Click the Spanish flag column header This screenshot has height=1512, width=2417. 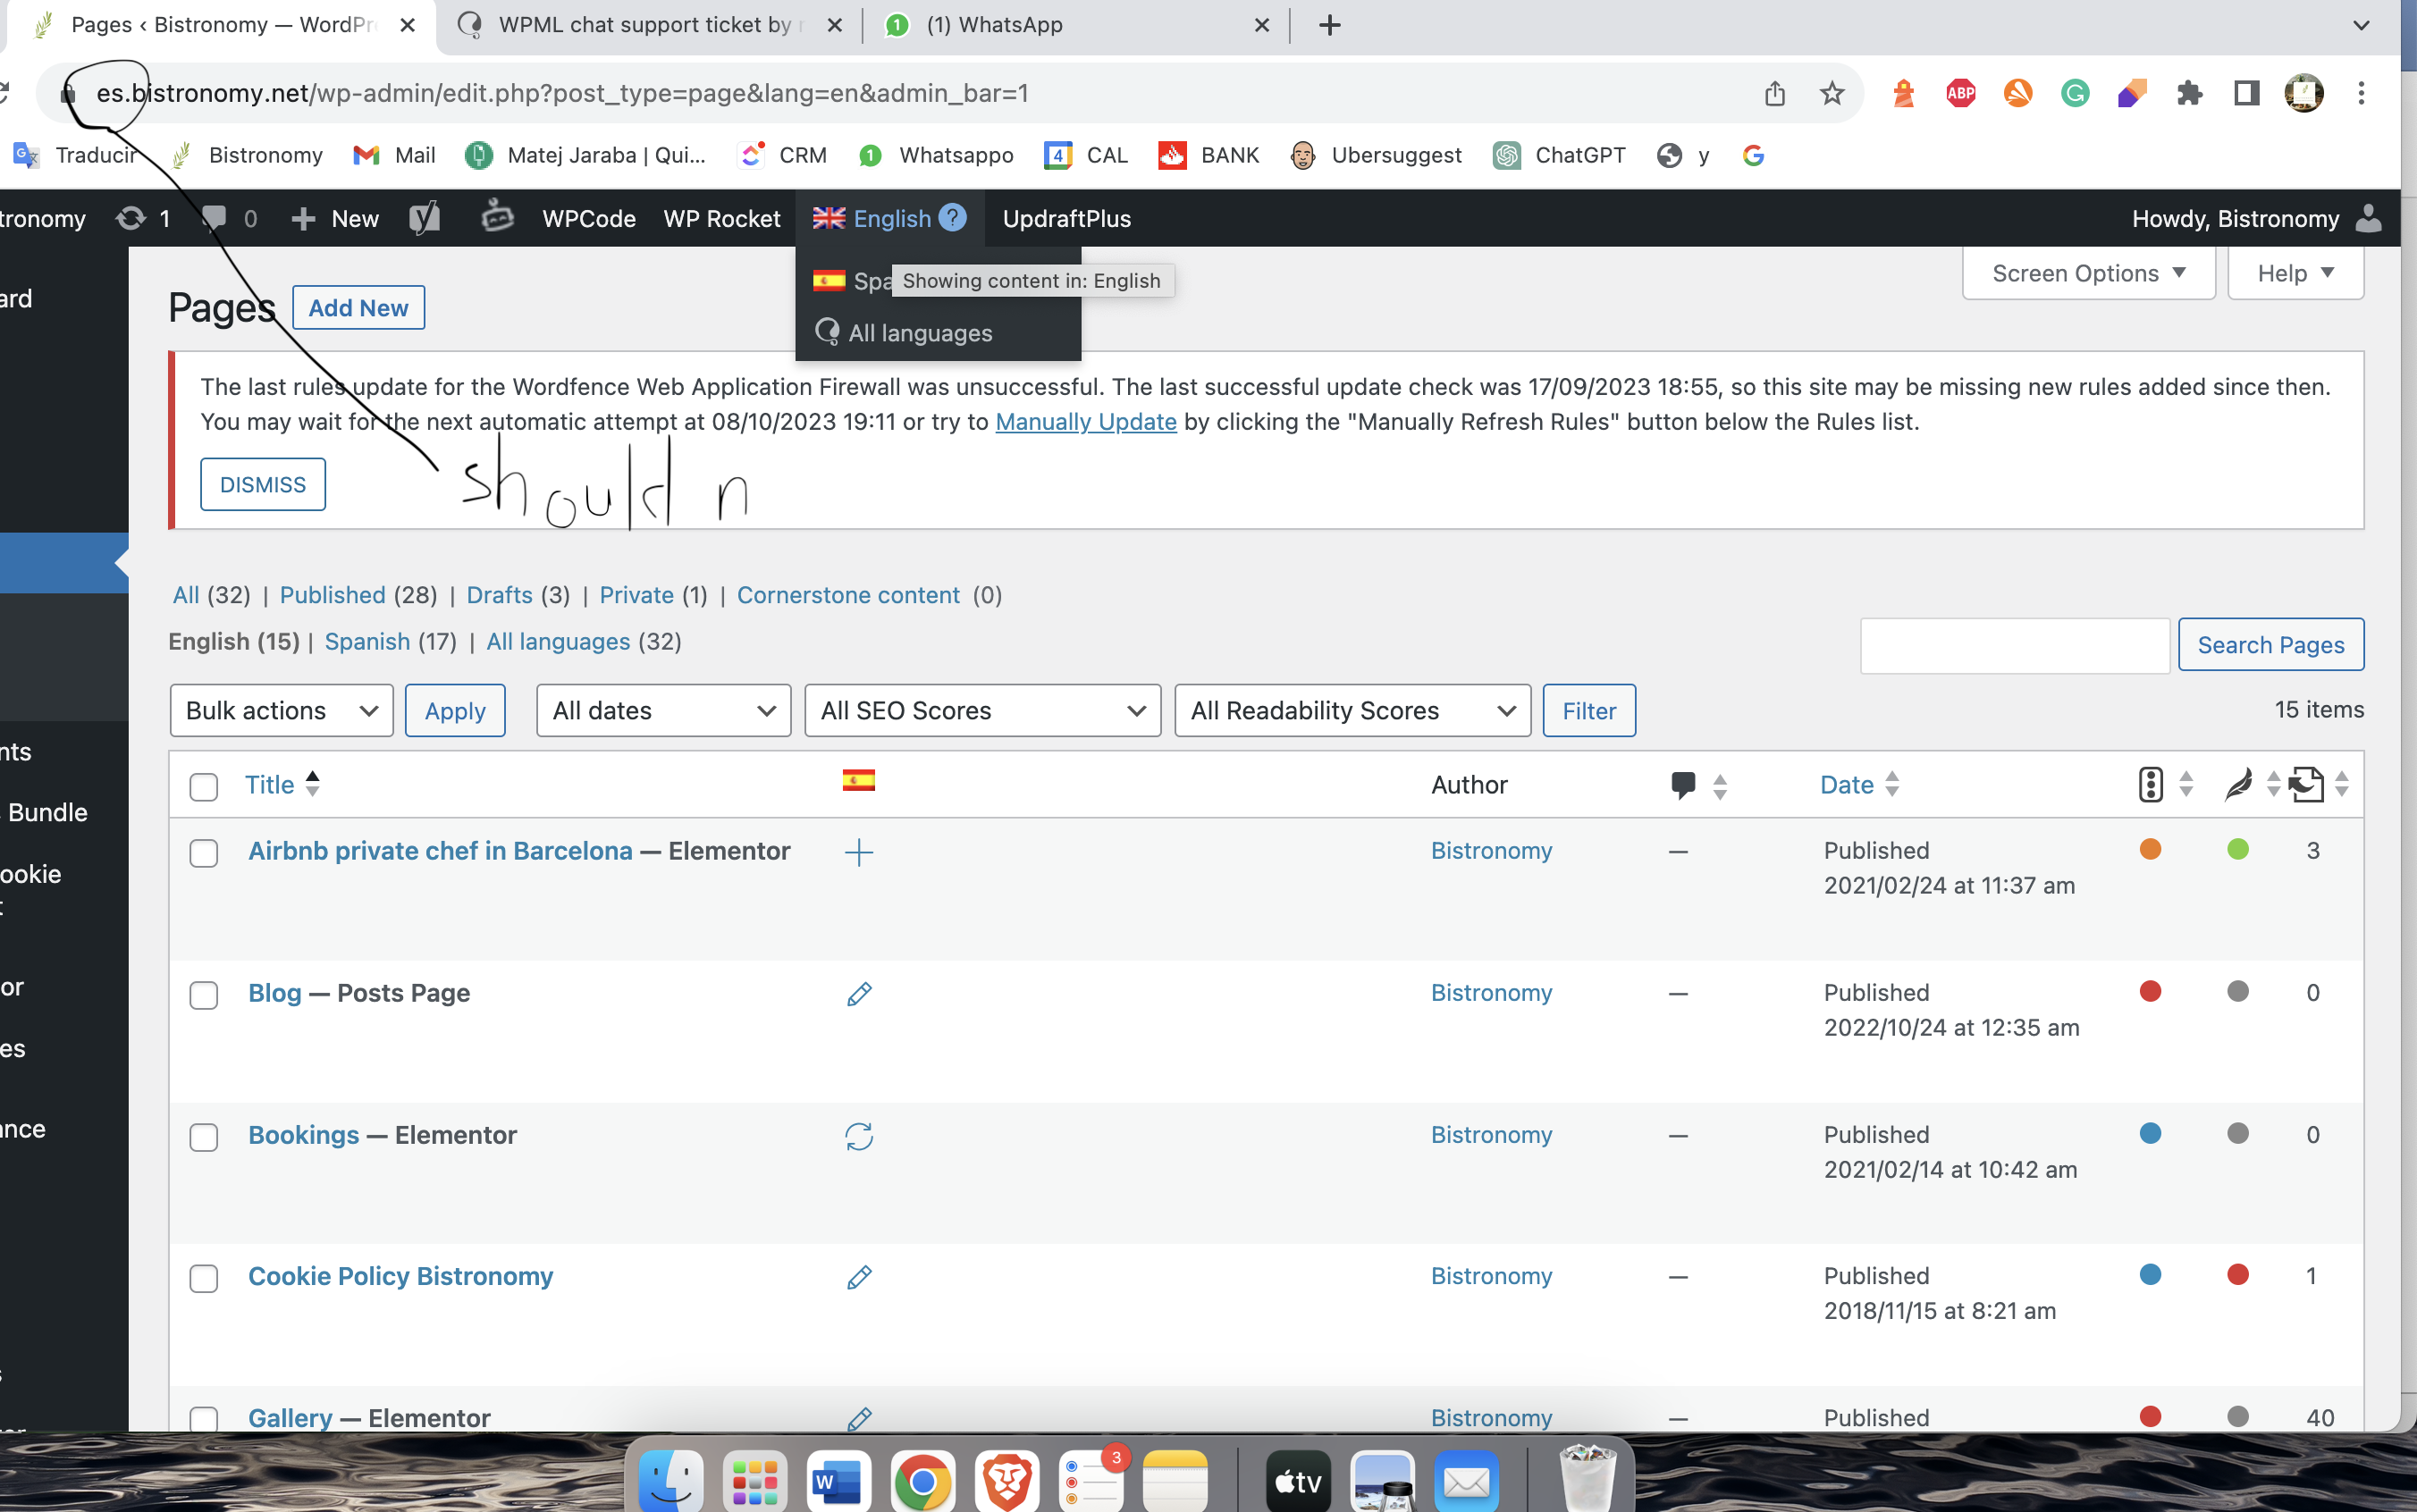[858, 781]
